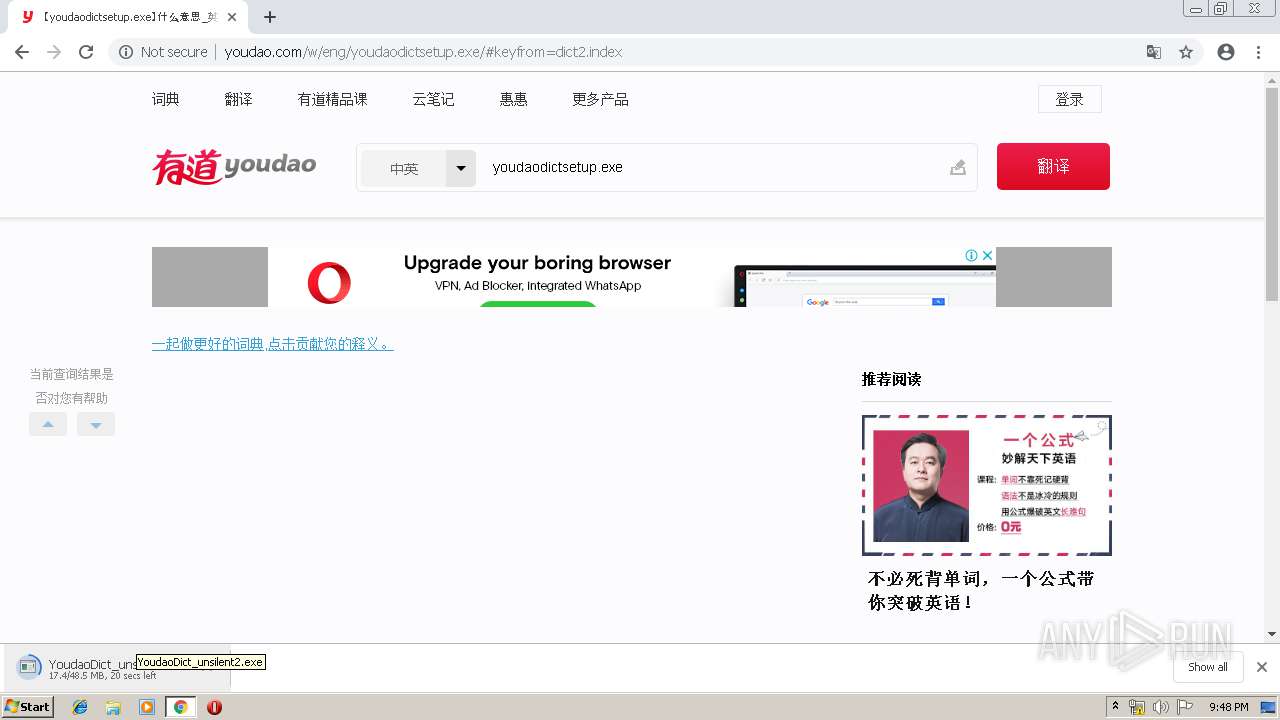Launch Internet Explorer from taskbar

tap(80, 707)
